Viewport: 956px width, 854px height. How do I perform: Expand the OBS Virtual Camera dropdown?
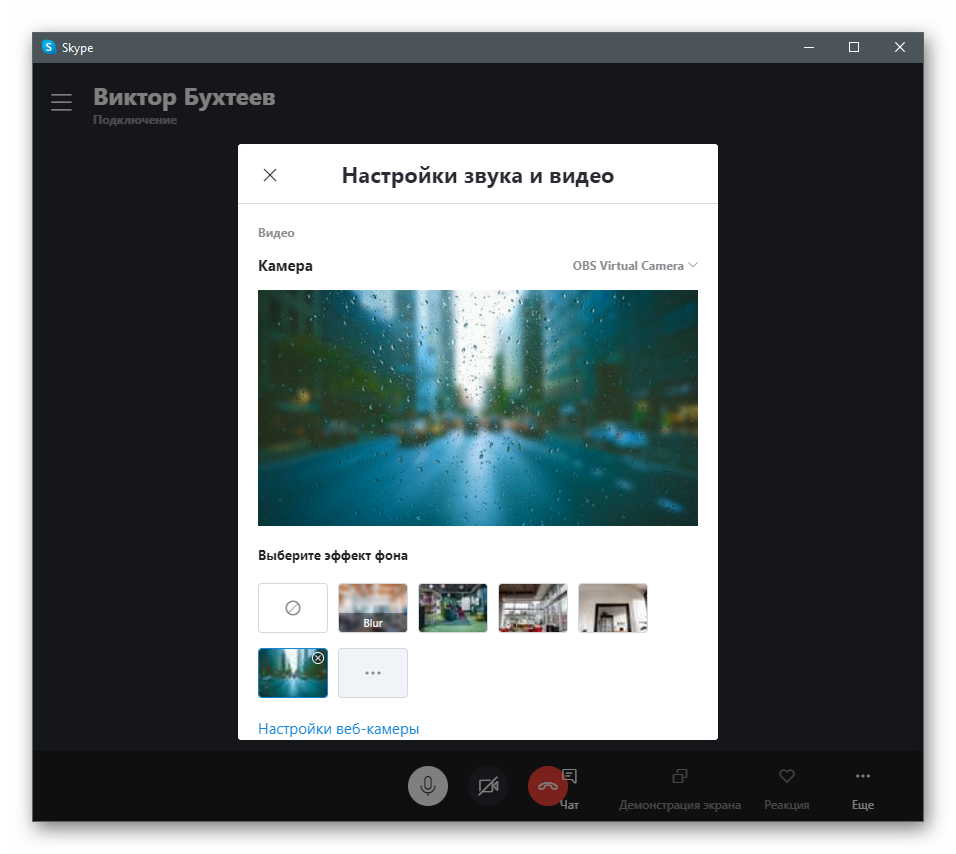(635, 266)
